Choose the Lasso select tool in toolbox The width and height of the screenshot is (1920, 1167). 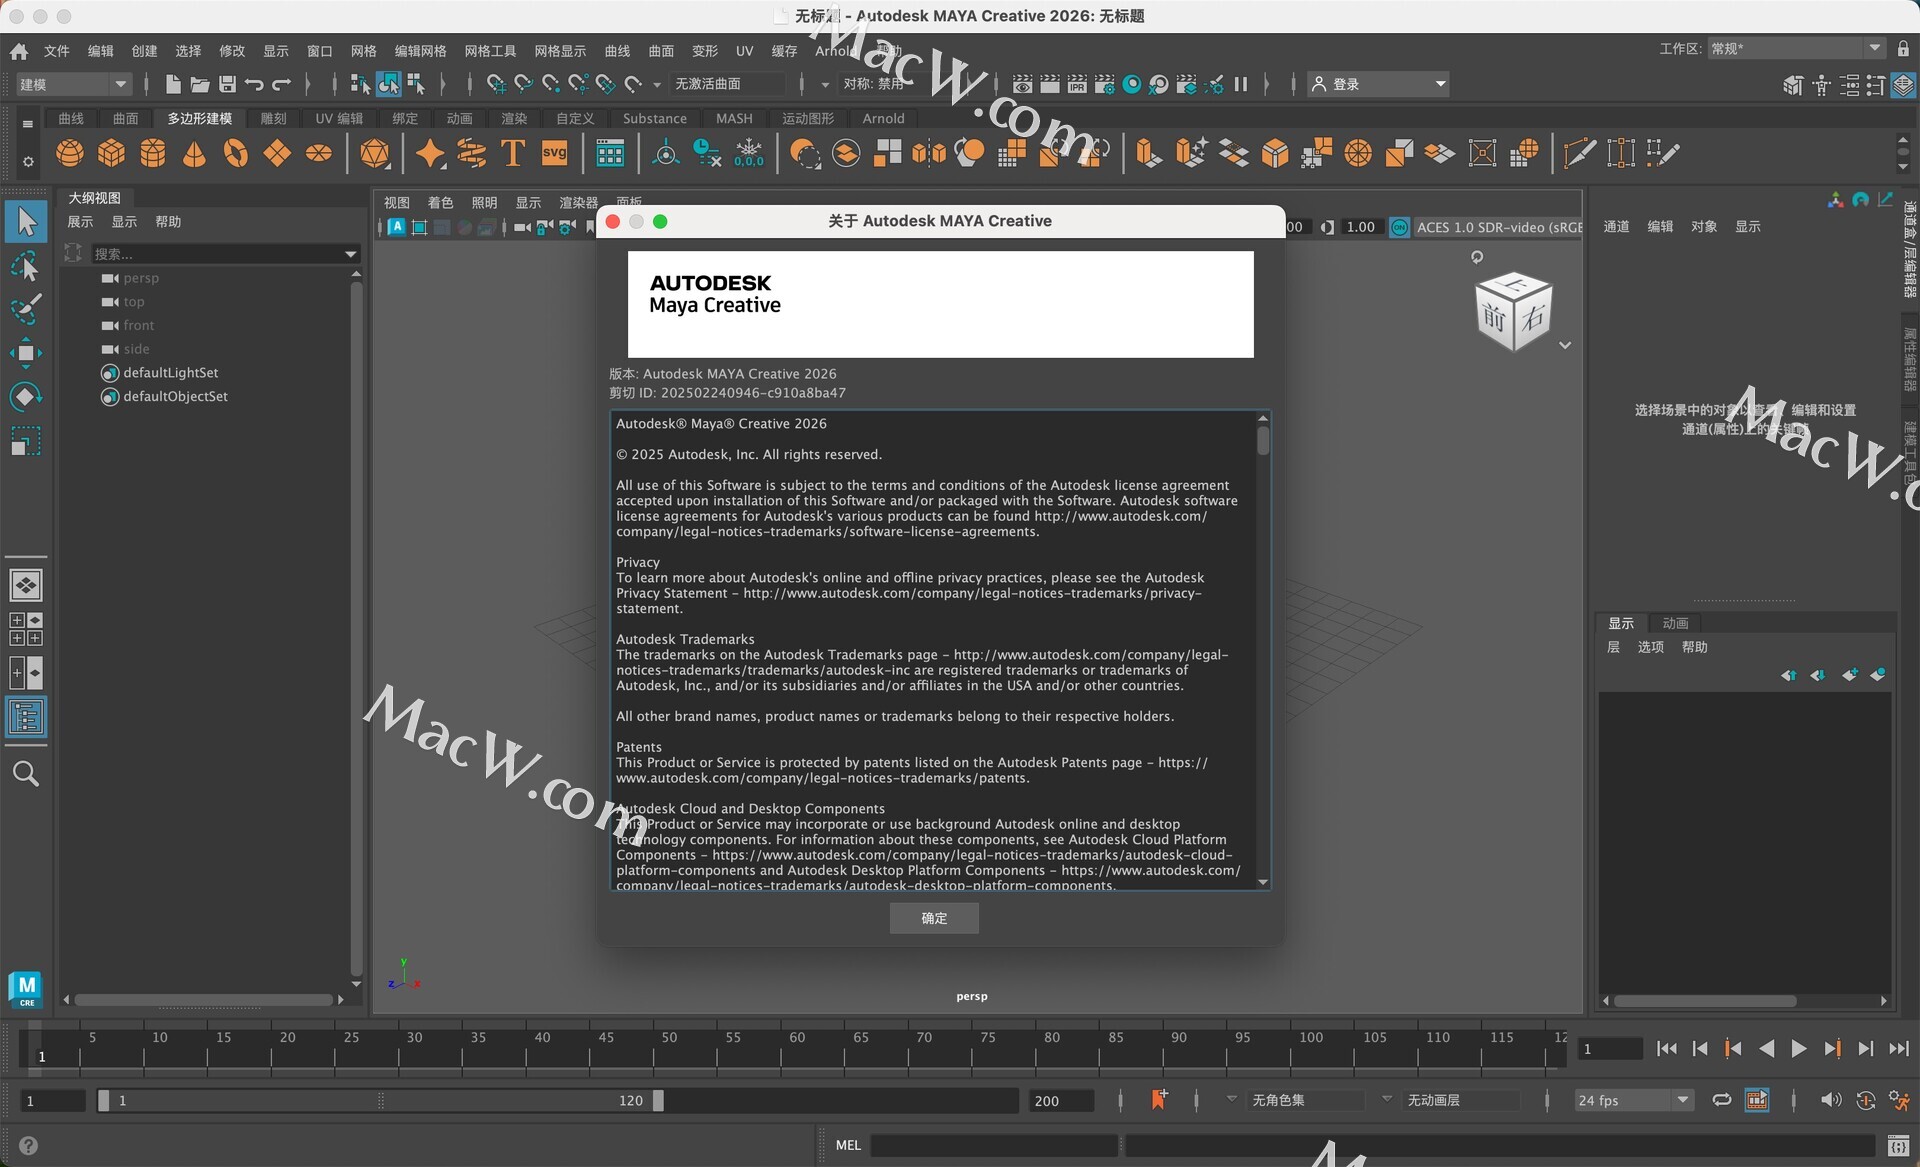pos(26,266)
